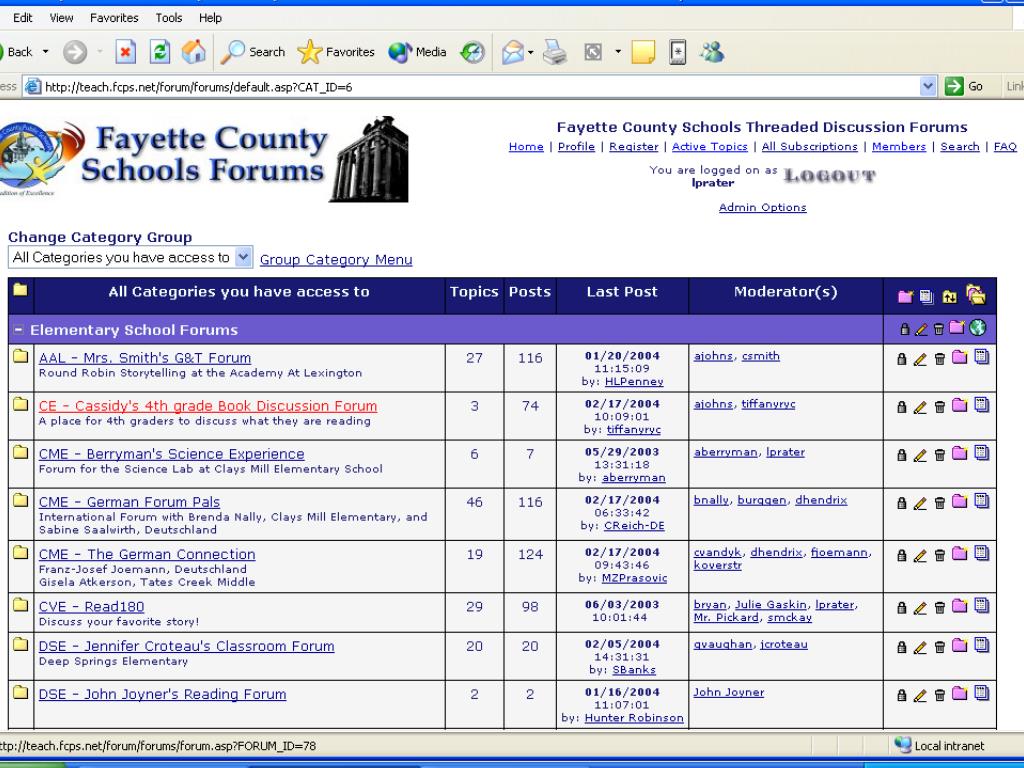1024x768 pixels.
Task: Click the forum order arrows icon in header
Action: (949, 296)
